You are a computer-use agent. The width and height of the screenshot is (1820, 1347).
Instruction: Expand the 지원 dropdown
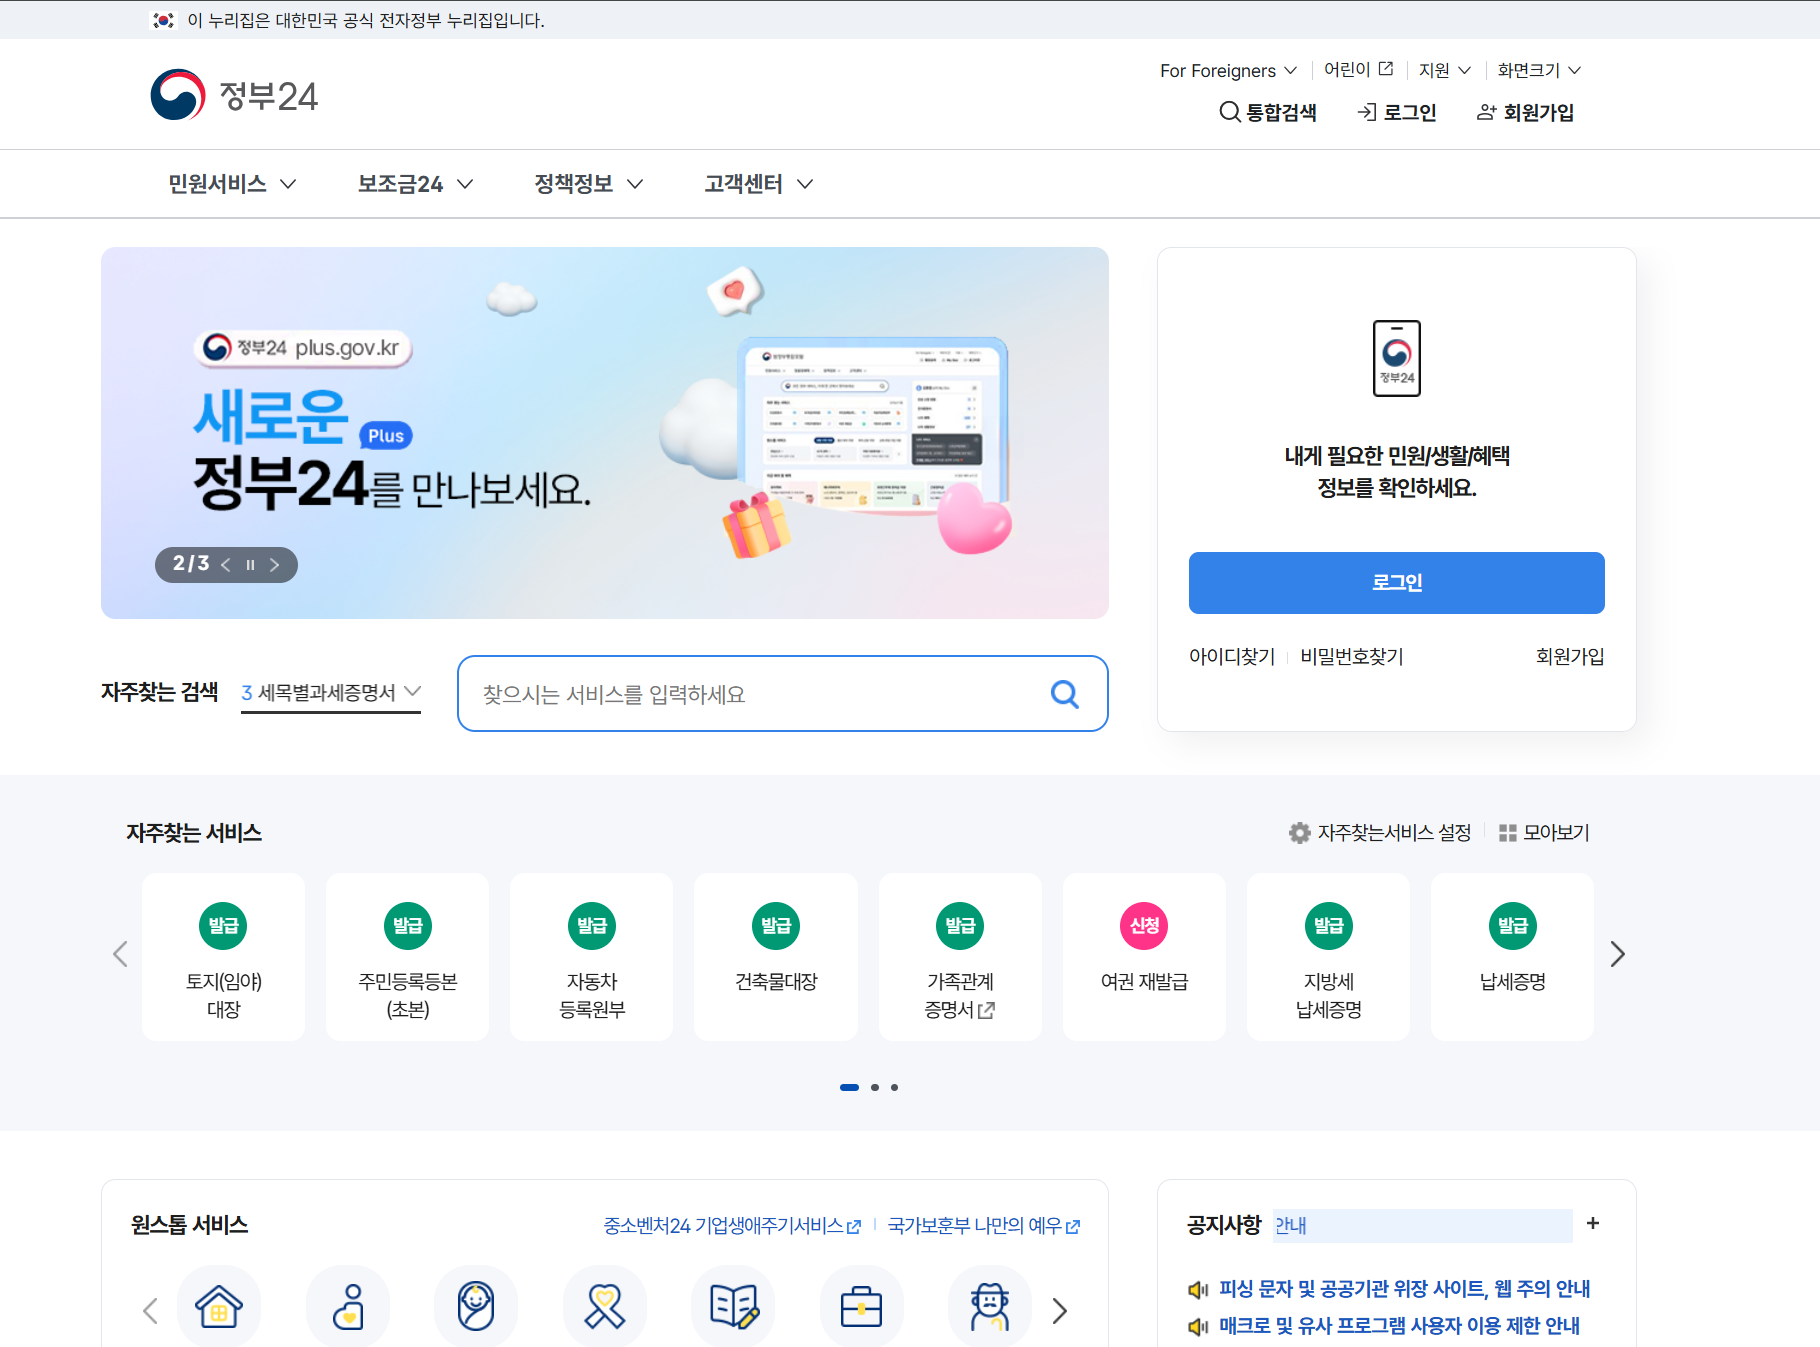click(x=1444, y=70)
